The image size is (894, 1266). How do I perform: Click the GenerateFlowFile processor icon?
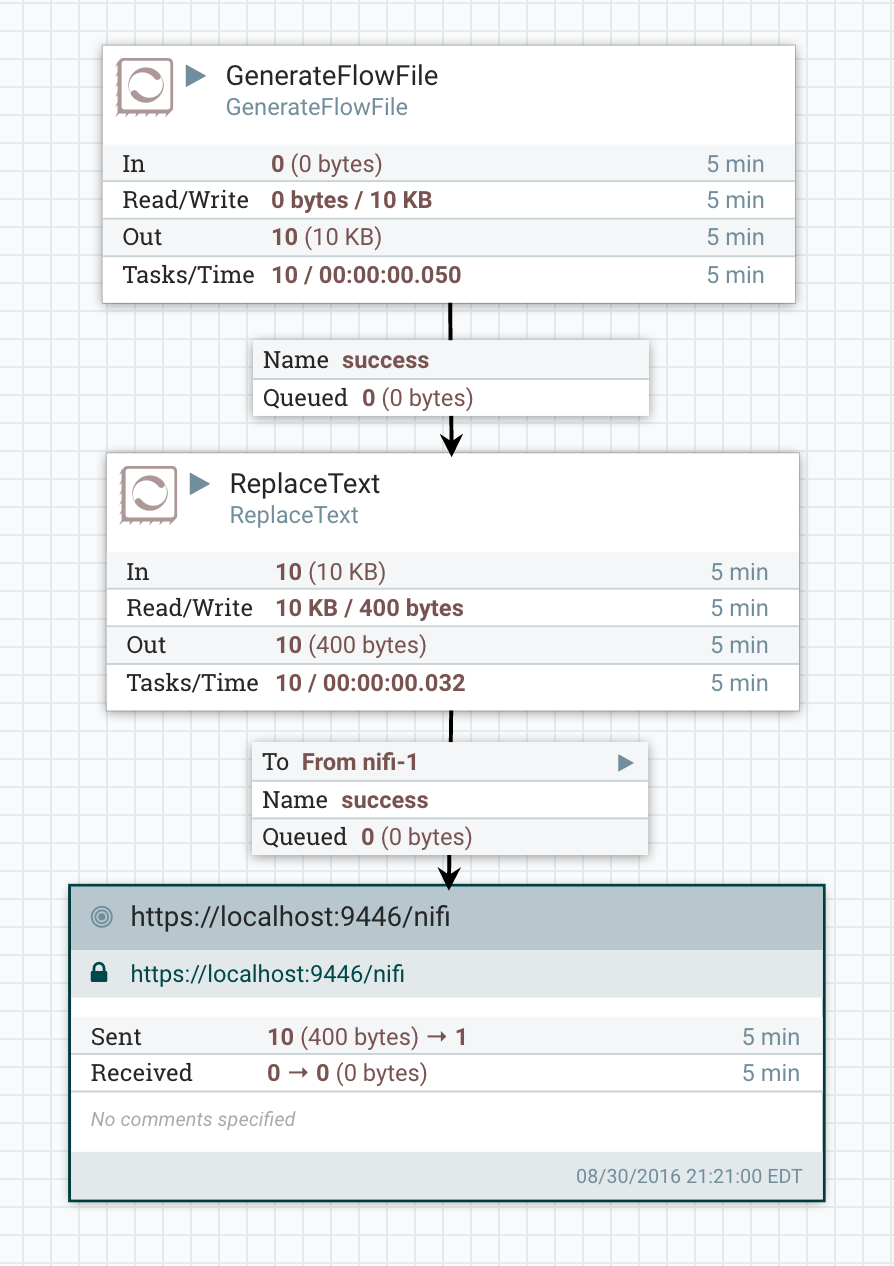coord(145,86)
